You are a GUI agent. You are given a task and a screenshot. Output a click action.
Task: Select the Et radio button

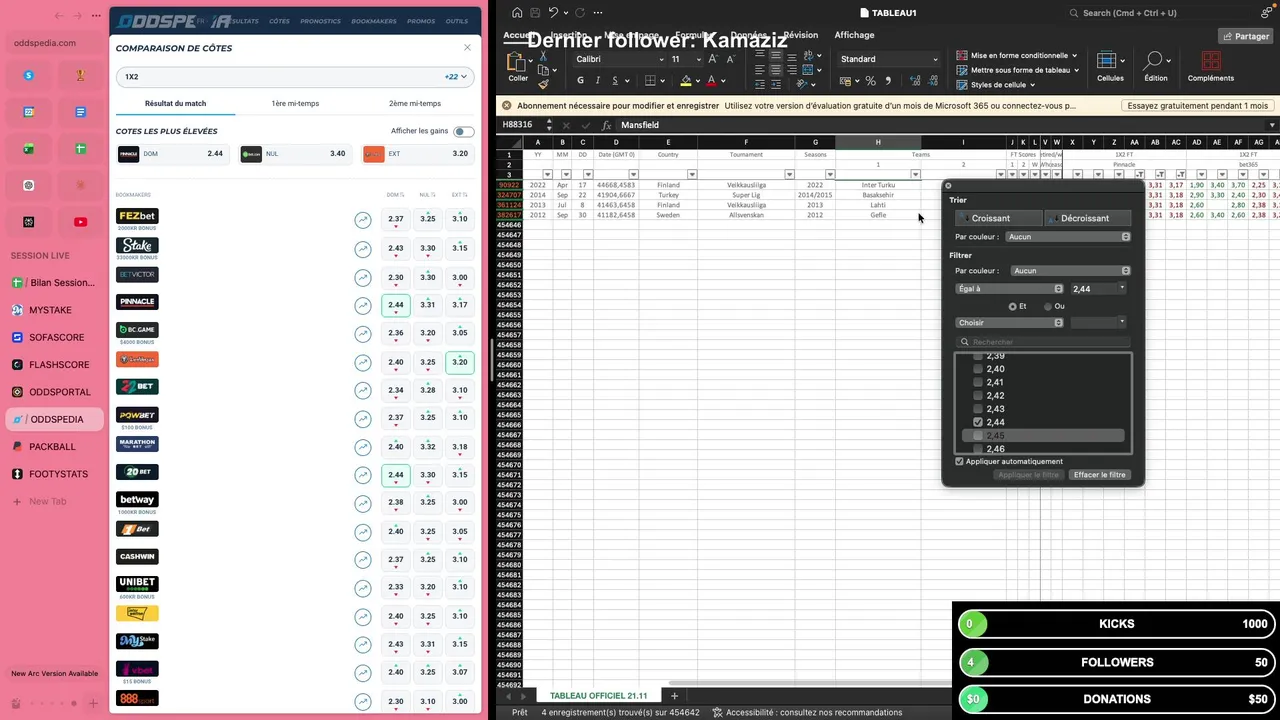coord(1013,306)
